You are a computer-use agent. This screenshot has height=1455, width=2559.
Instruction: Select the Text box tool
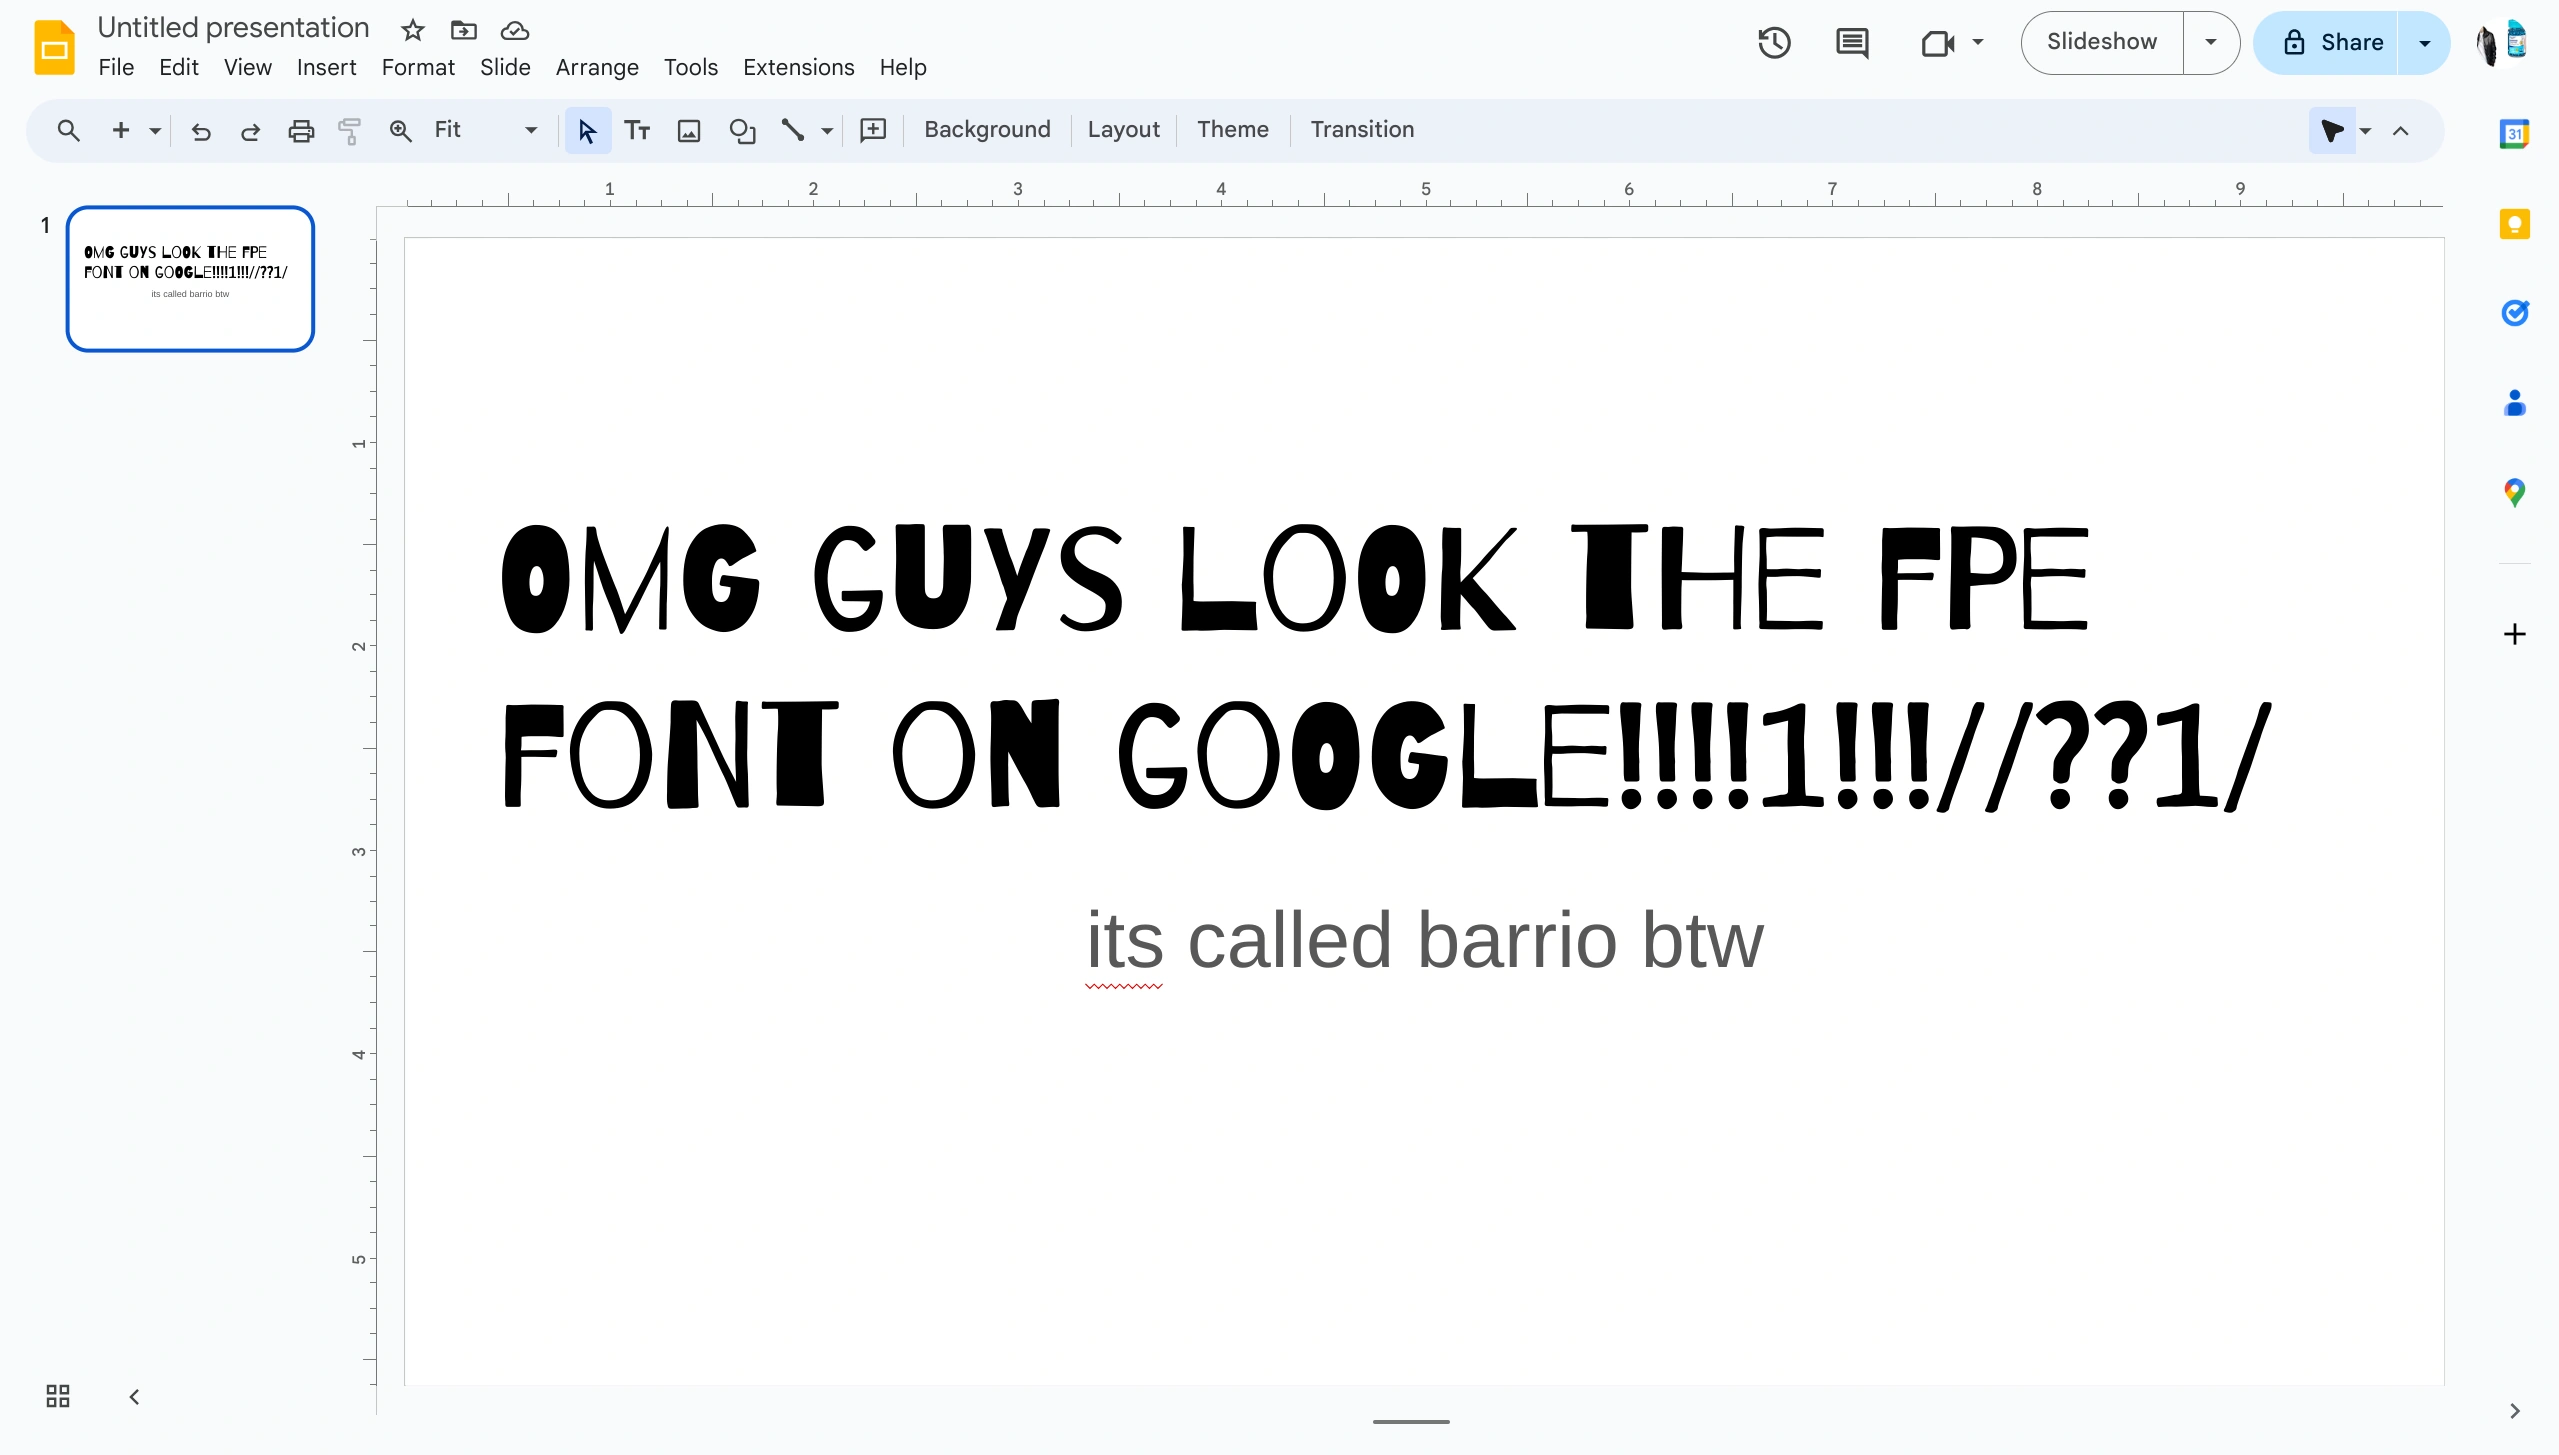tap(637, 130)
